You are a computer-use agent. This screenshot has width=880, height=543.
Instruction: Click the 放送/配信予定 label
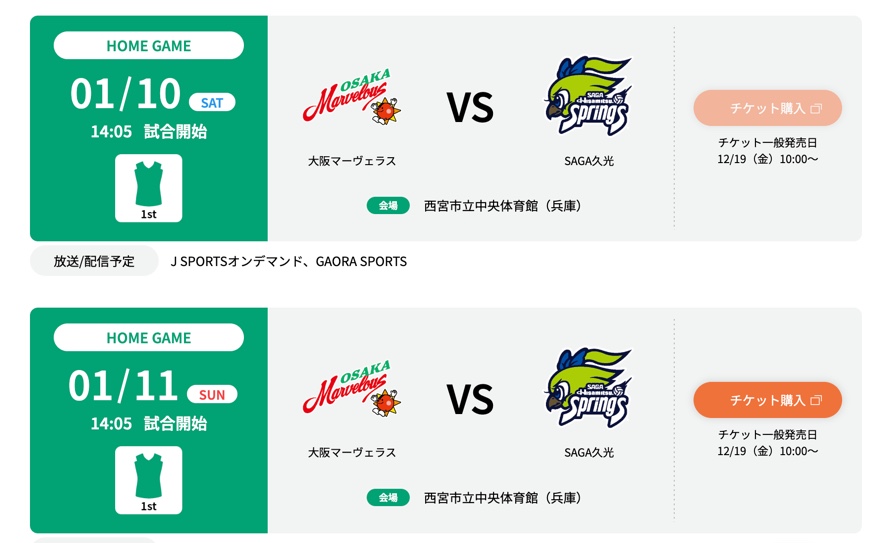coord(94,261)
